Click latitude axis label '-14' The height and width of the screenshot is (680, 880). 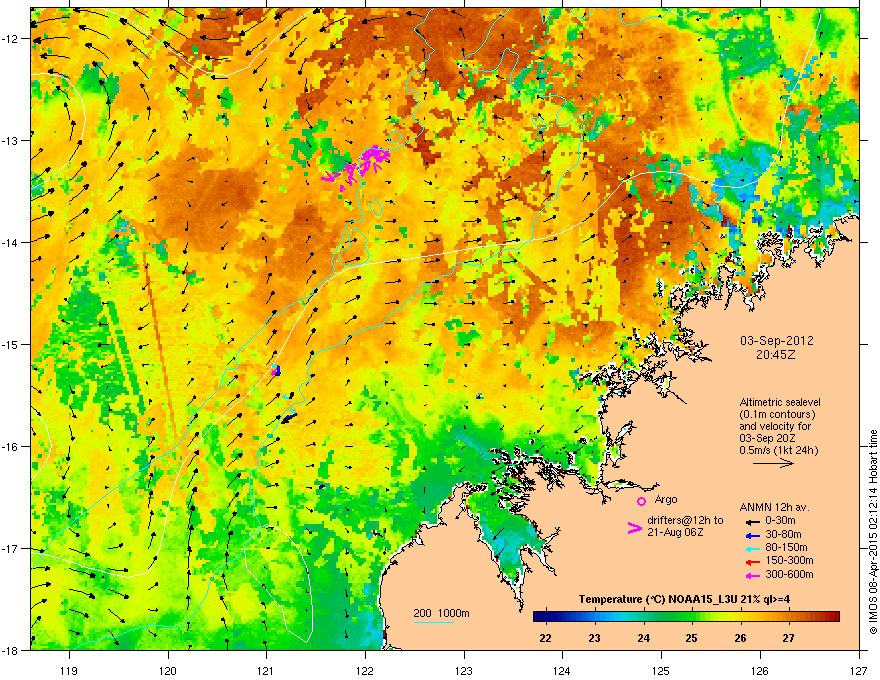(x=10, y=243)
